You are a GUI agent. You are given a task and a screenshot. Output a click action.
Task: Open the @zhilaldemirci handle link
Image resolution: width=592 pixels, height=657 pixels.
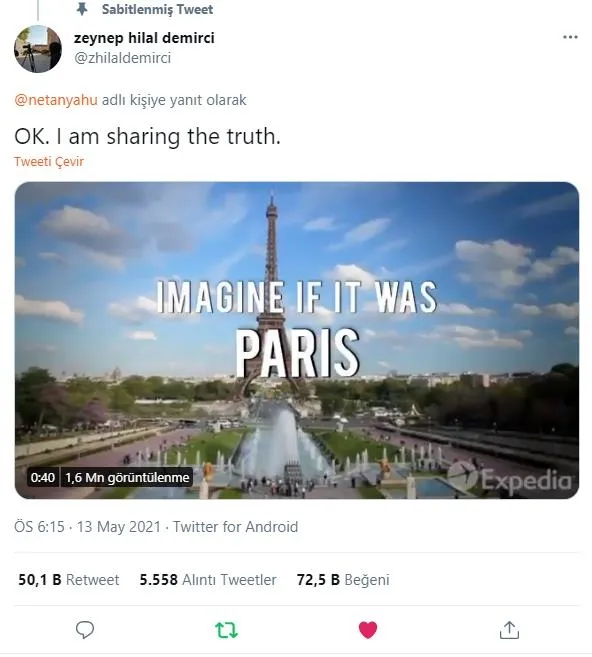(122, 58)
